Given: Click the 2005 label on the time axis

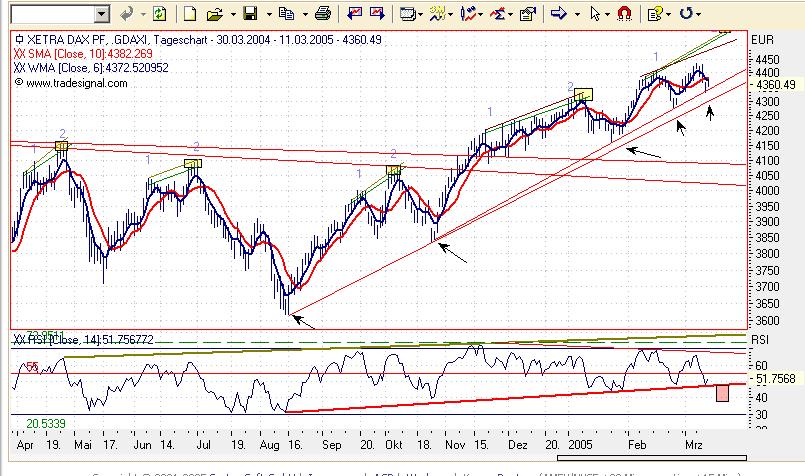Looking at the screenshot, I should pyautogui.click(x=580, y=445).
